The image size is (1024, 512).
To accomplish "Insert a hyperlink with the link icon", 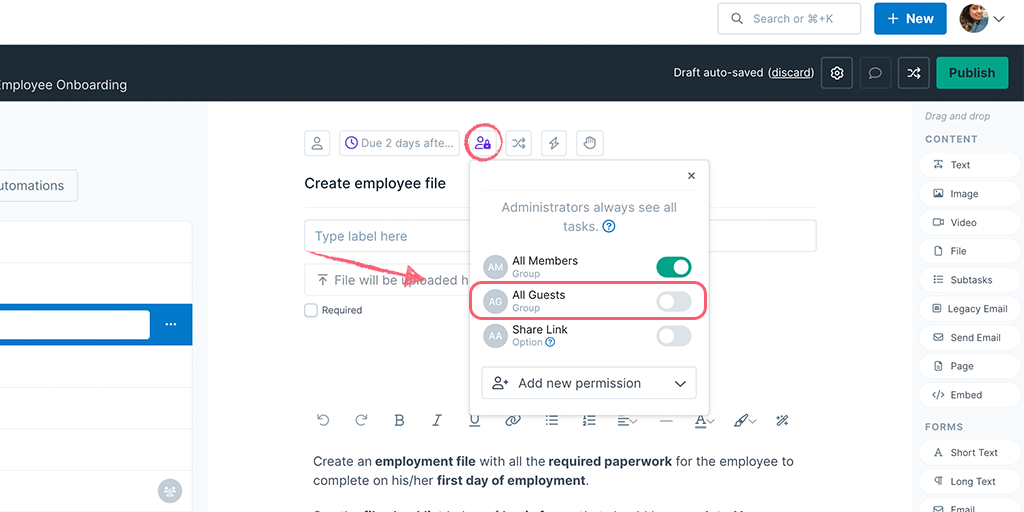I will tap(513, 421).
